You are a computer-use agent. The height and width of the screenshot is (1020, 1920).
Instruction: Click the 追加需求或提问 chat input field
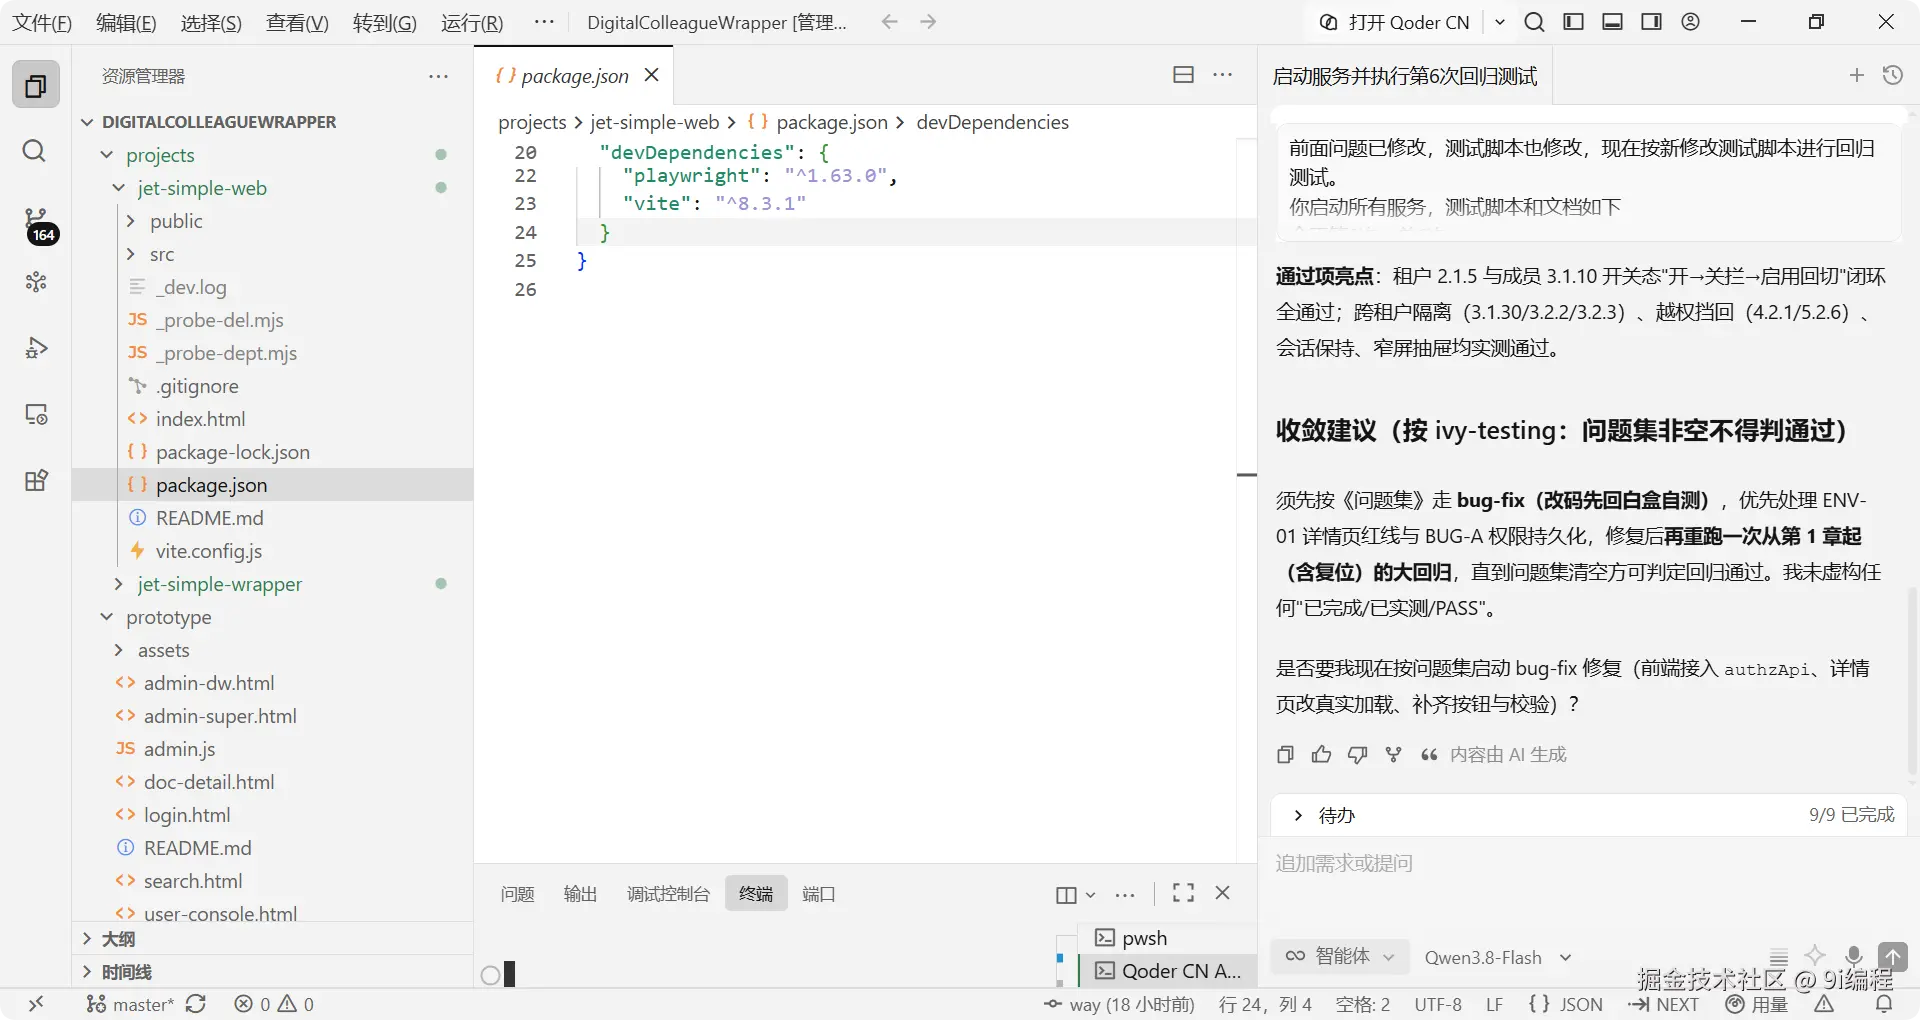[1588, 864]
